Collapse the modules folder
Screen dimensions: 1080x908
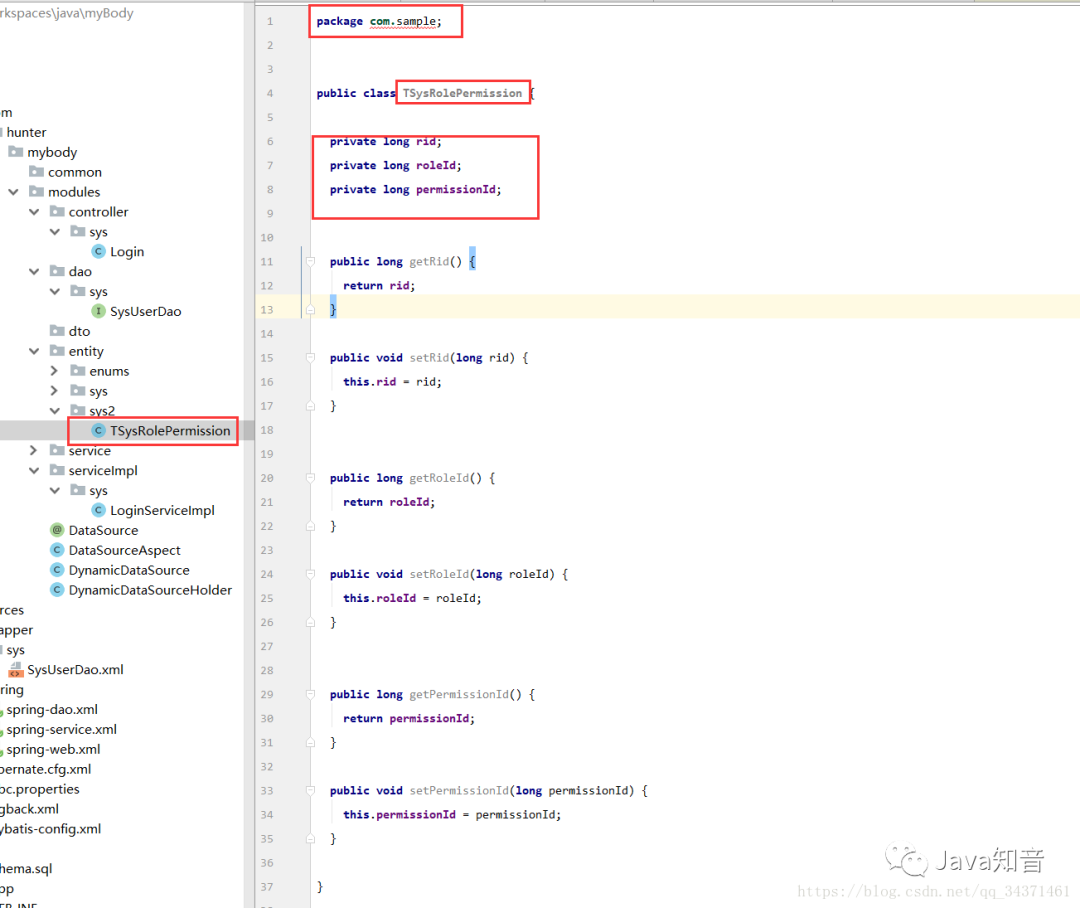13,192
